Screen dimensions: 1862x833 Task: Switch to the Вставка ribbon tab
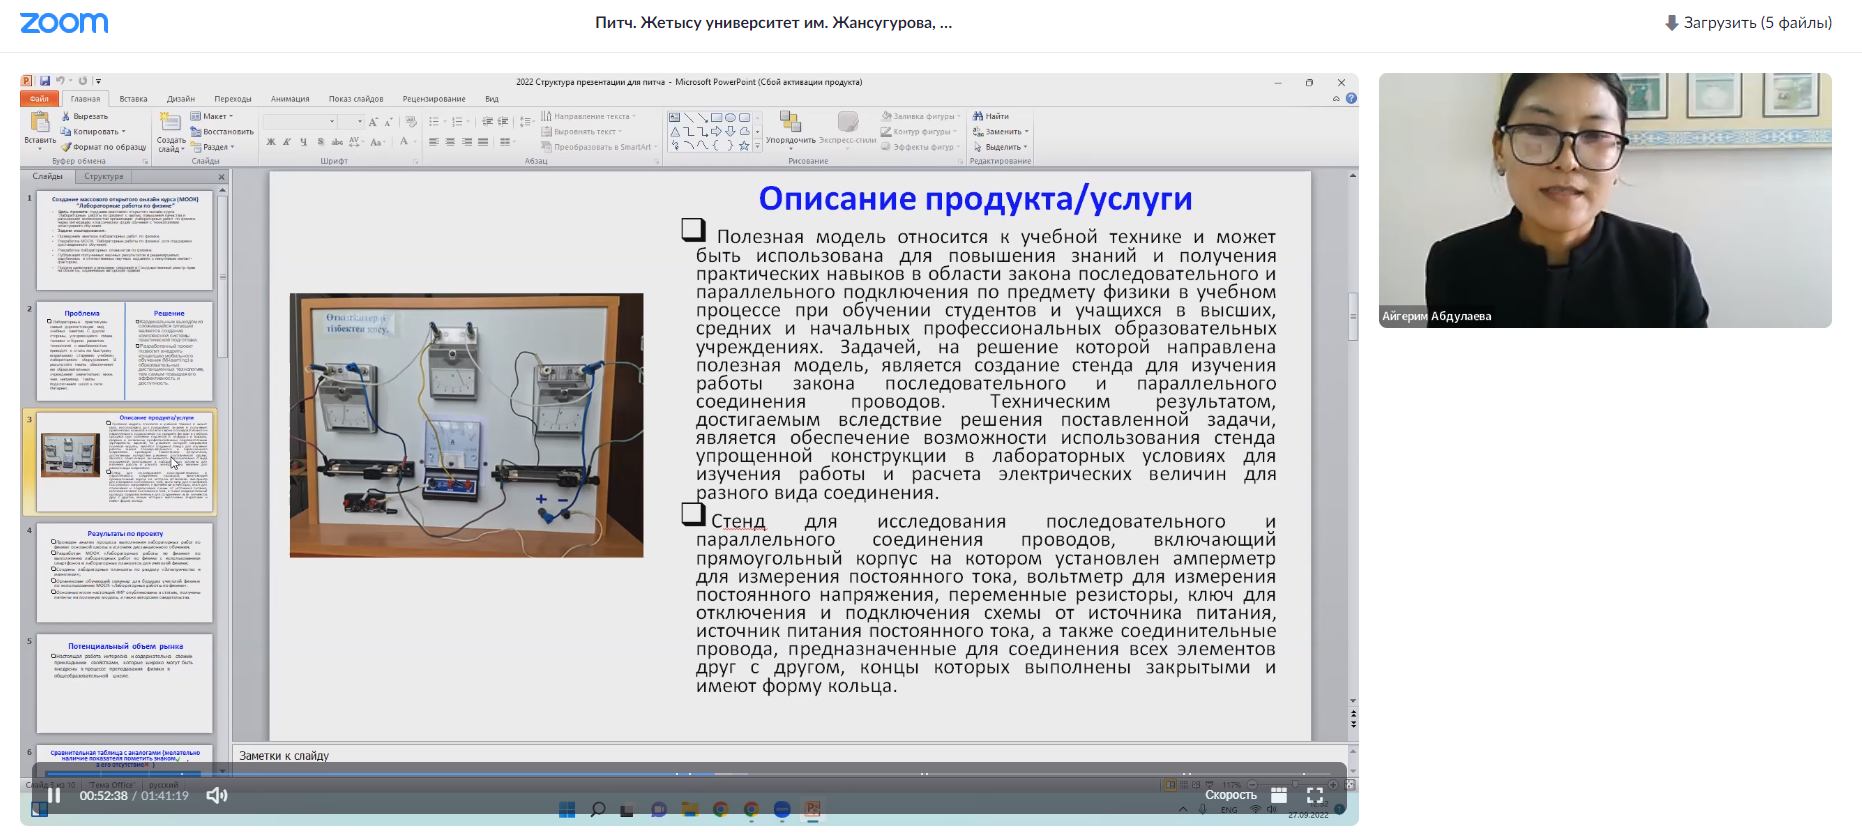[133, 99]
